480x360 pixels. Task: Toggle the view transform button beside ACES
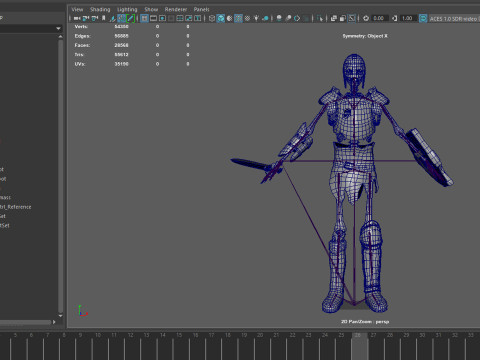click(x=423, y=18)
